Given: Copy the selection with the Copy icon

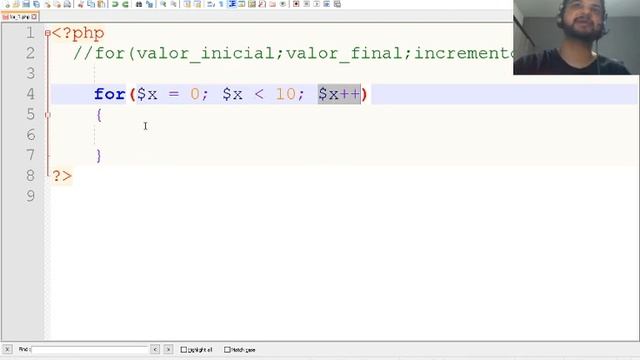Looking at the screenshot, I should click(91, 4).
